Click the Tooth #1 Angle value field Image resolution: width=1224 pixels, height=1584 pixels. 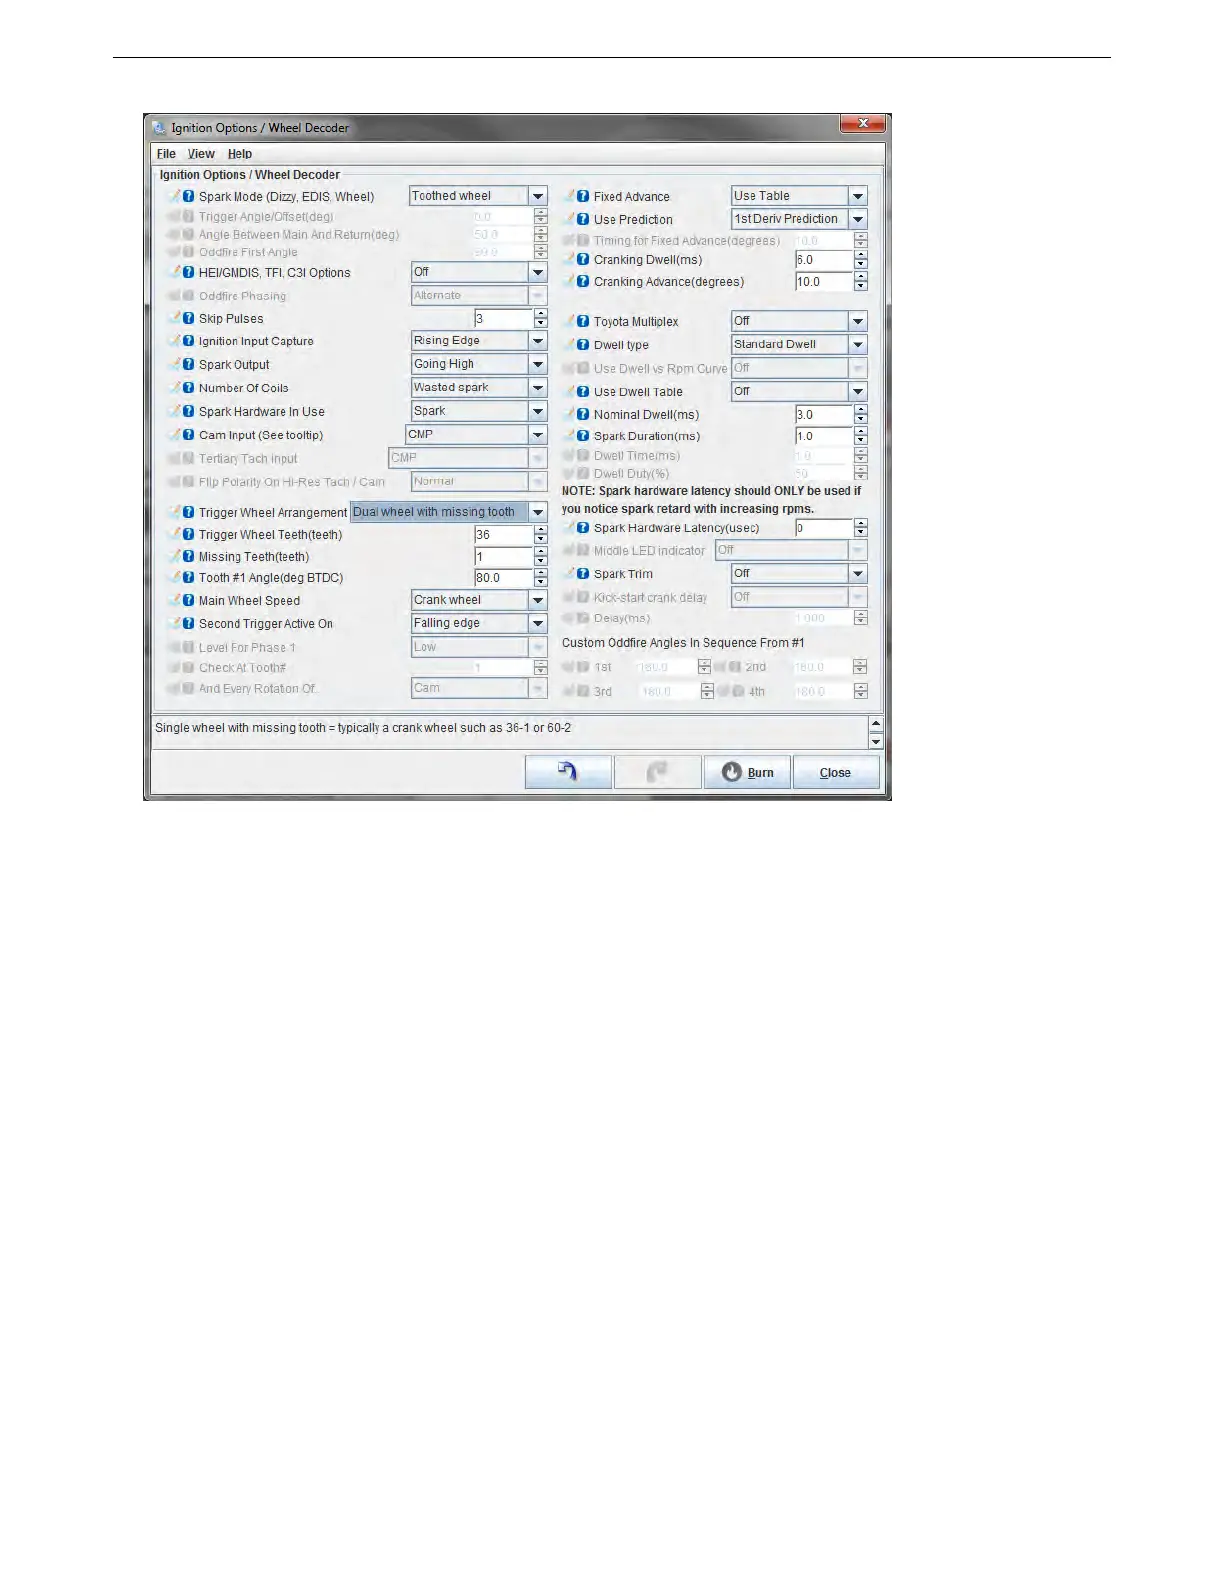click(x=504, y=578)
